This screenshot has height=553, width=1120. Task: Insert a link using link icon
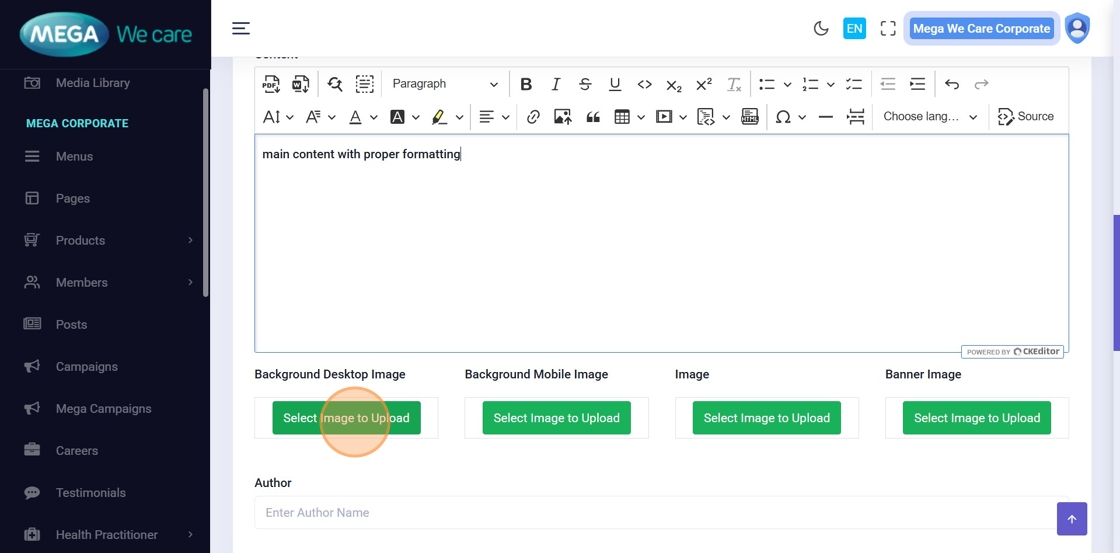coord(533,117)
